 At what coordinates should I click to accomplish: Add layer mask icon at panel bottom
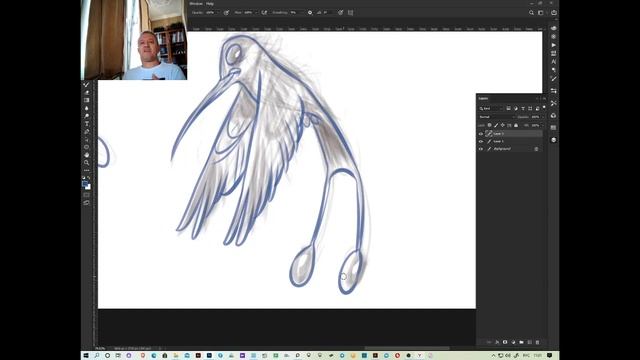pyautogui.click(x=505, y=342)
